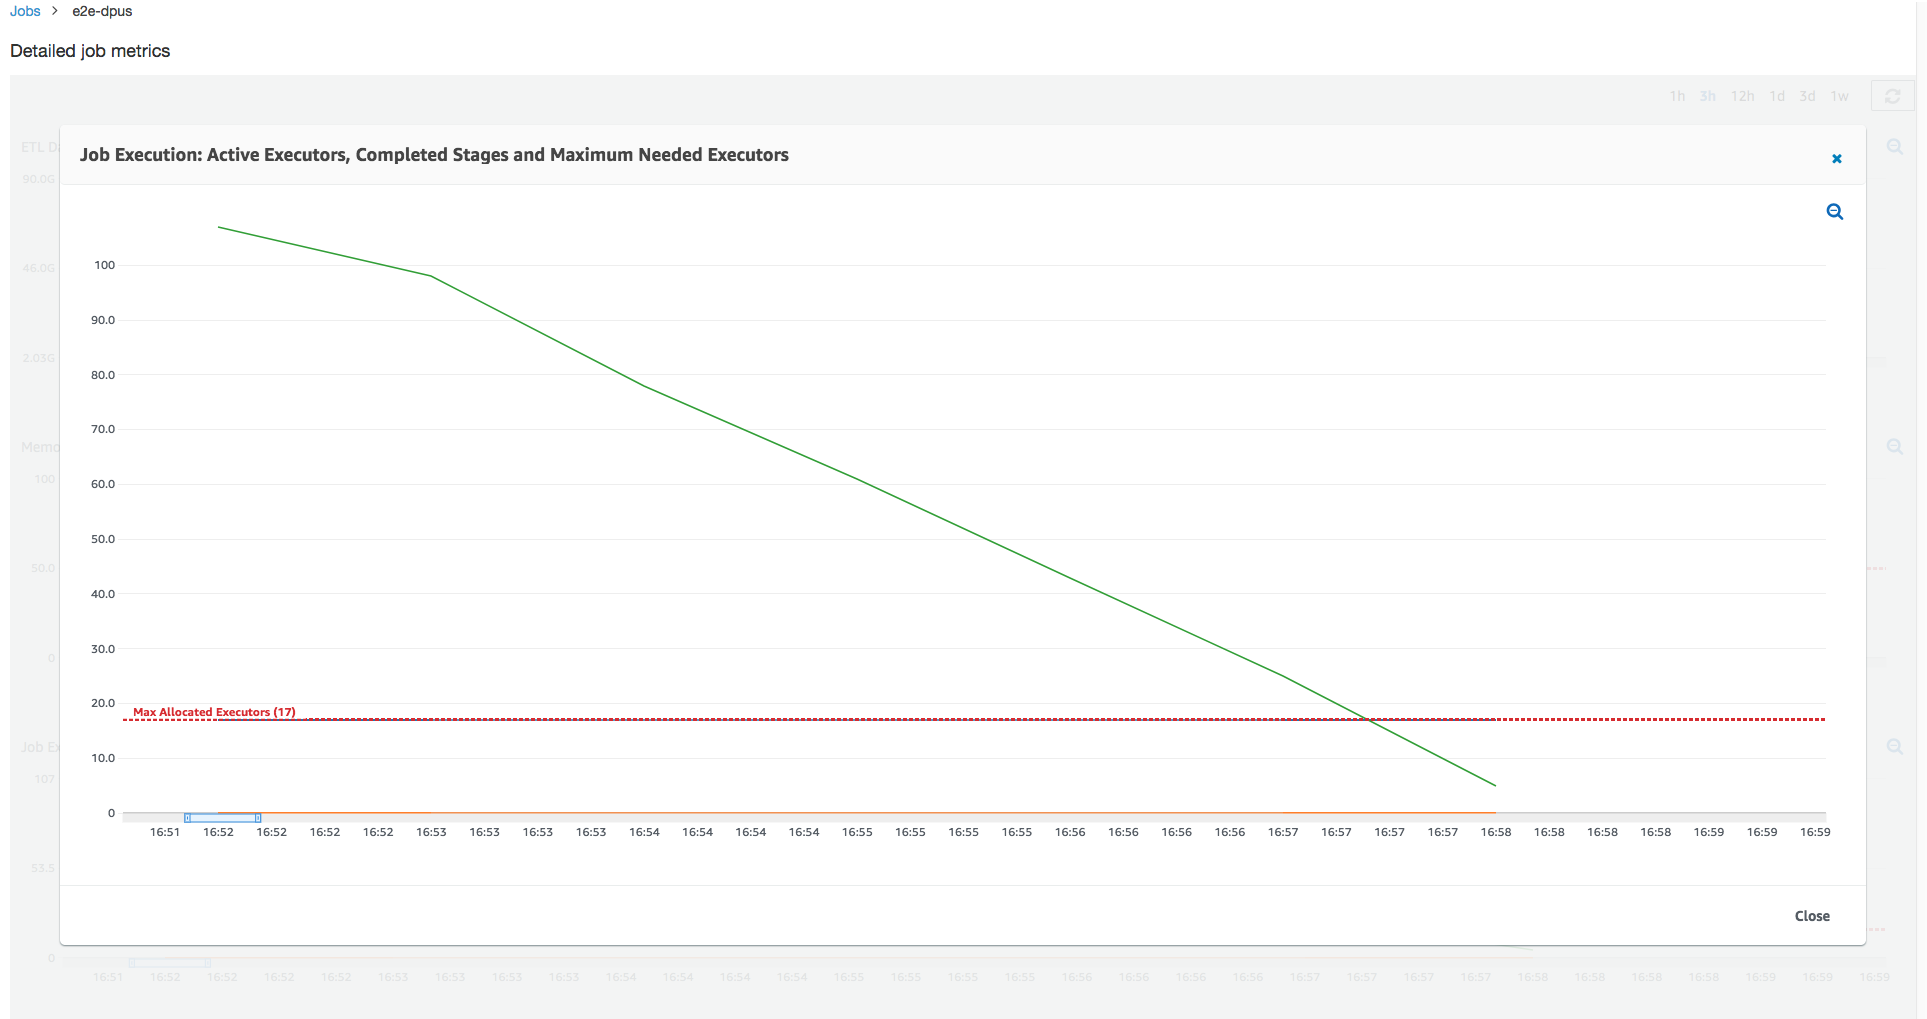The height and width of the screenshot is (1019, 1927).
Task: Click the Max Allocated Executors (17) label
Action: (x=214, y=712)
